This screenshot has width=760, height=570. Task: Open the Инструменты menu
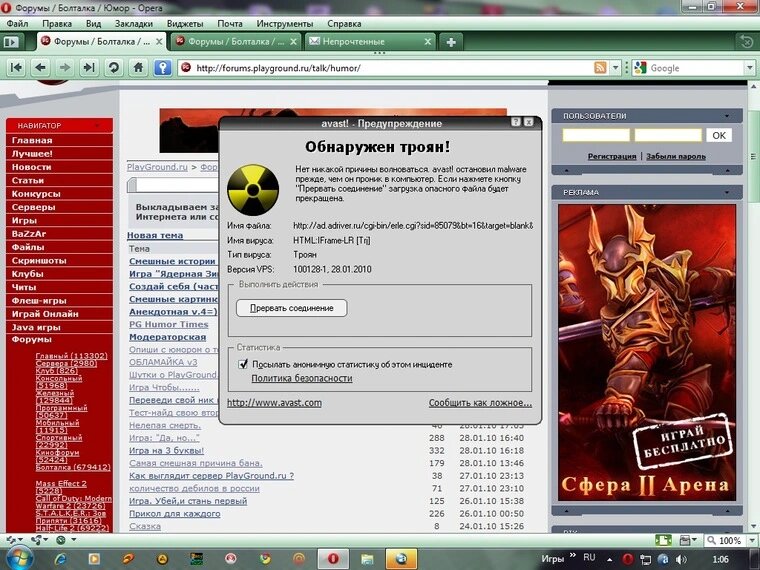(285, 24)
